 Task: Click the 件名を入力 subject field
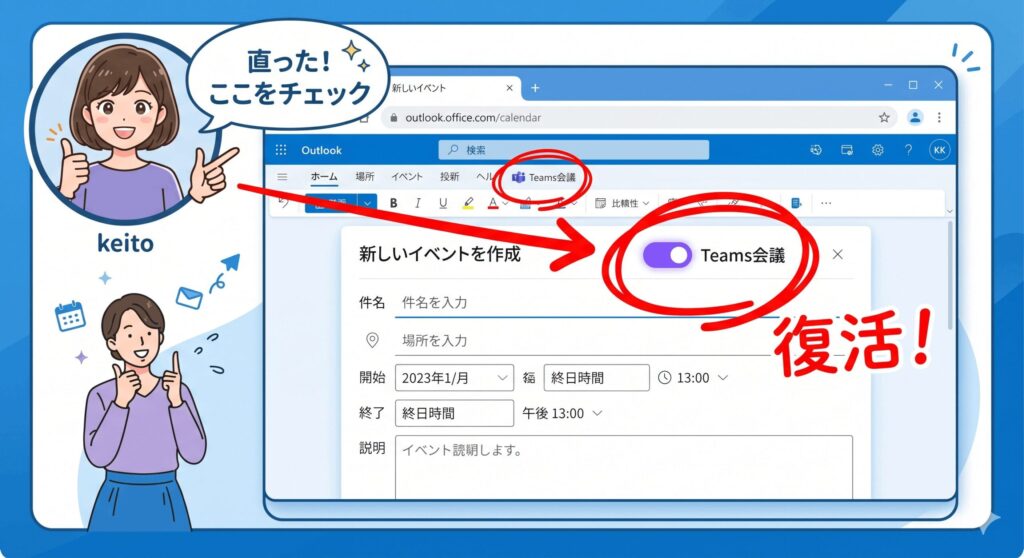[600, 302]
